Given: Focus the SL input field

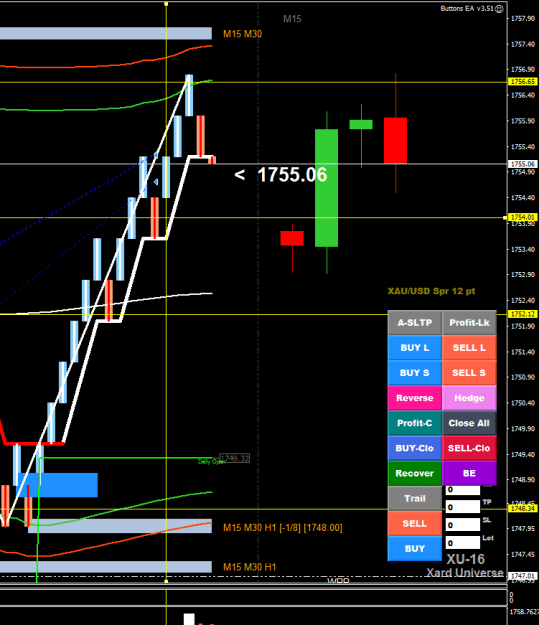Looking at the screenshot, I should (x=463, y=525).
